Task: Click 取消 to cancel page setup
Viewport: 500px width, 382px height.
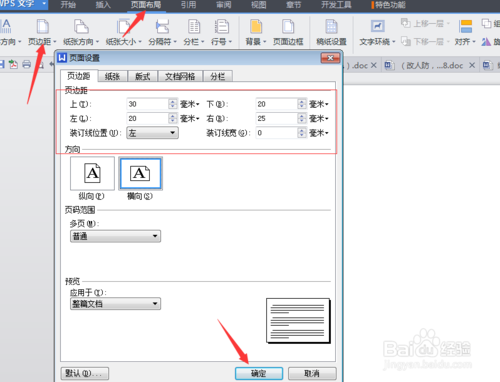Action: click(x=312, y=373)
